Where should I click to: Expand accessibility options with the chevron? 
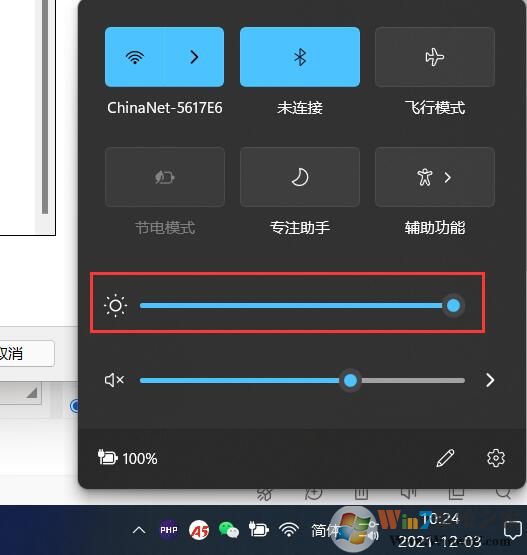tap(448, 177)
